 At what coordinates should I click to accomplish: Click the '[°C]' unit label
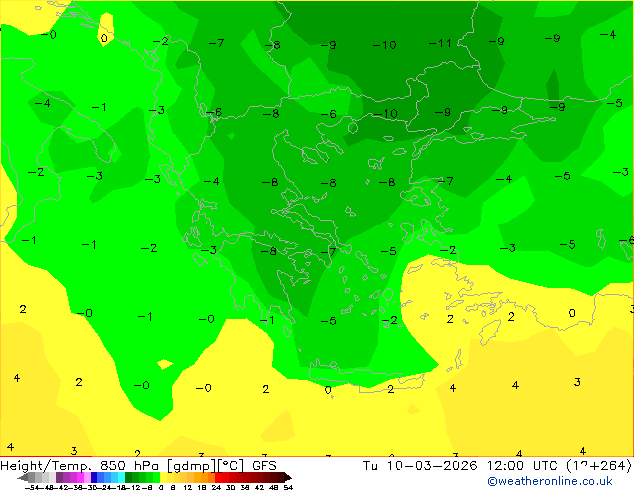(x=230, y=466)
